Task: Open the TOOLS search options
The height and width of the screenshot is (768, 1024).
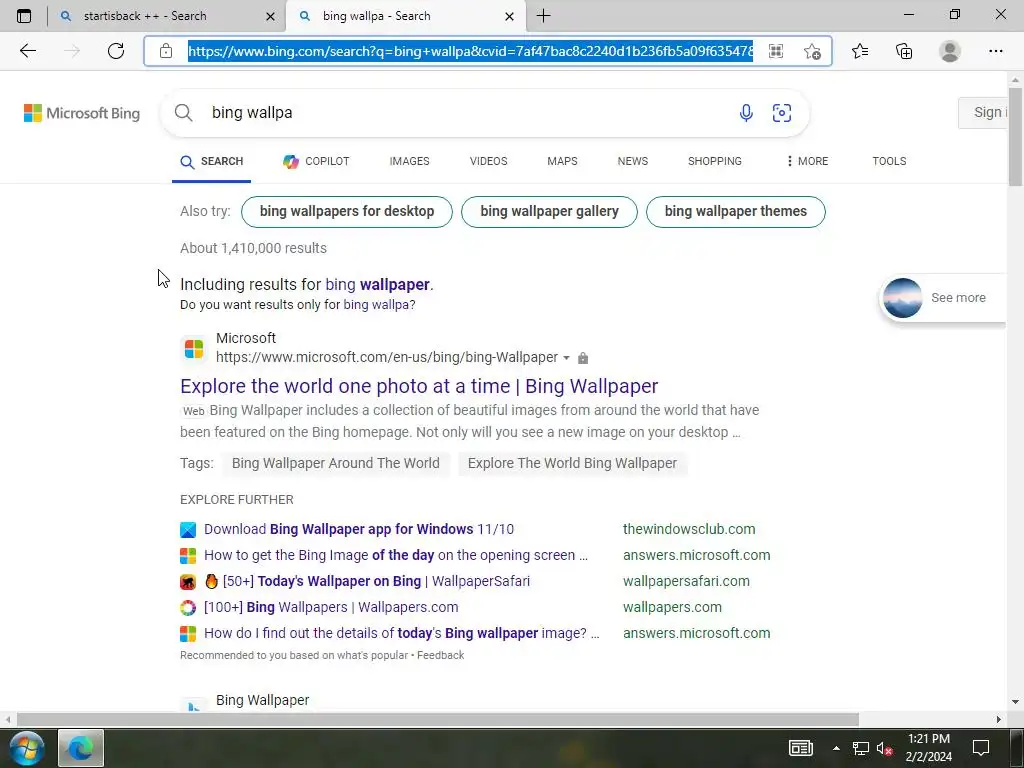Action: [889, 161]
